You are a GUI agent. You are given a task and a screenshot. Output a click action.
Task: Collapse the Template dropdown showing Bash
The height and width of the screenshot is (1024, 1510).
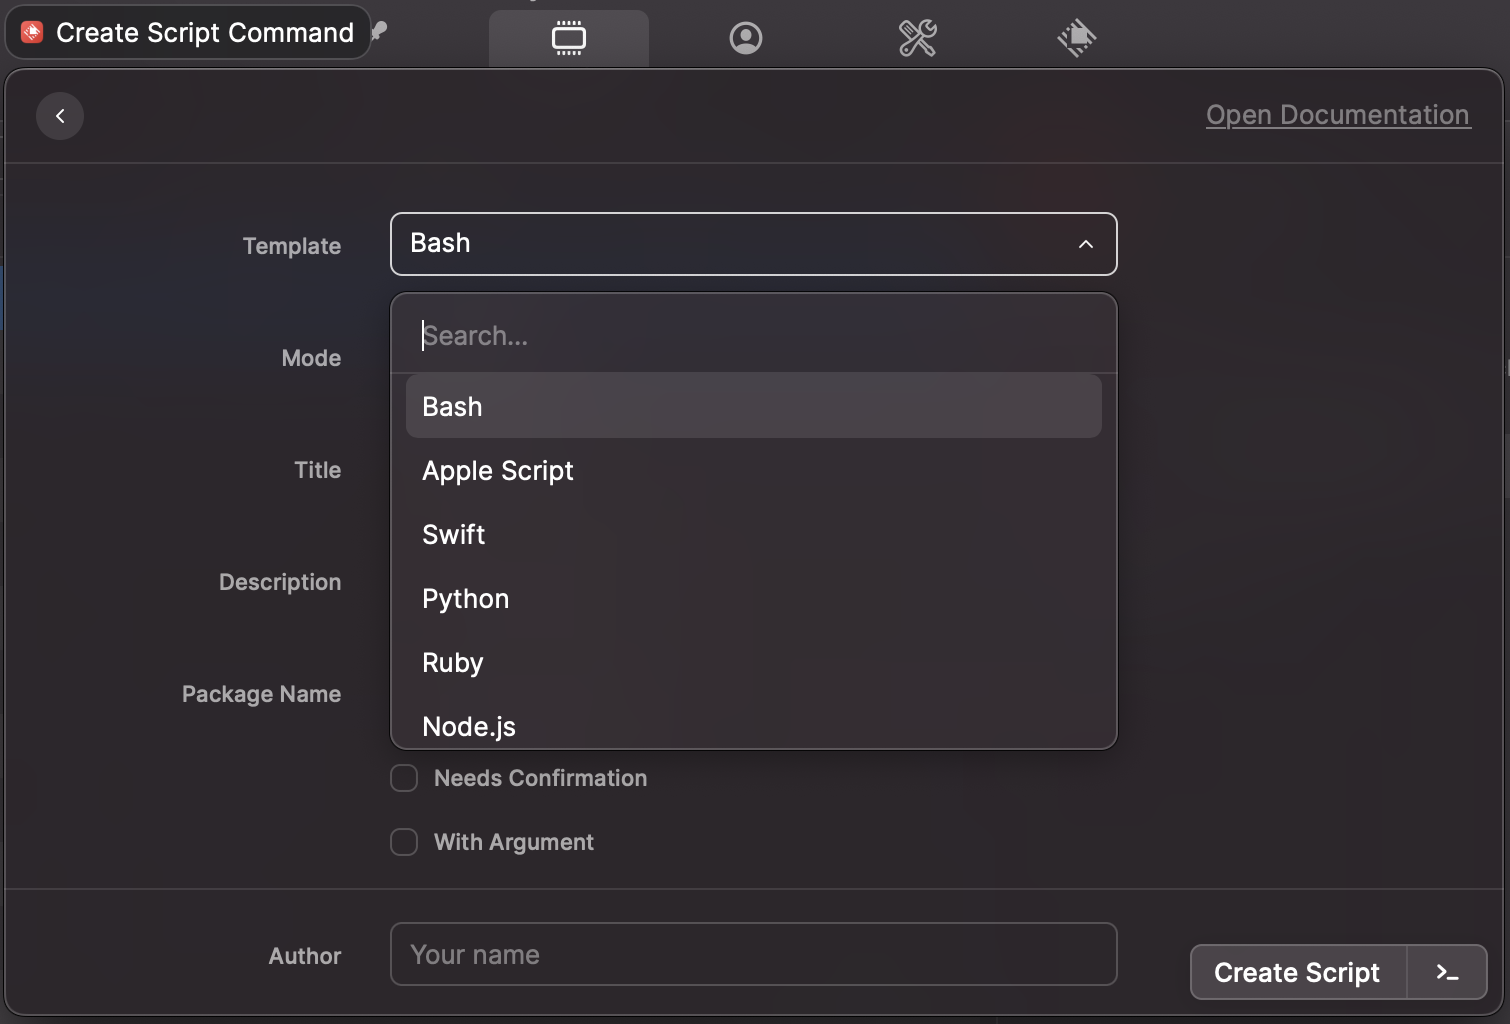tap(754, 244)
